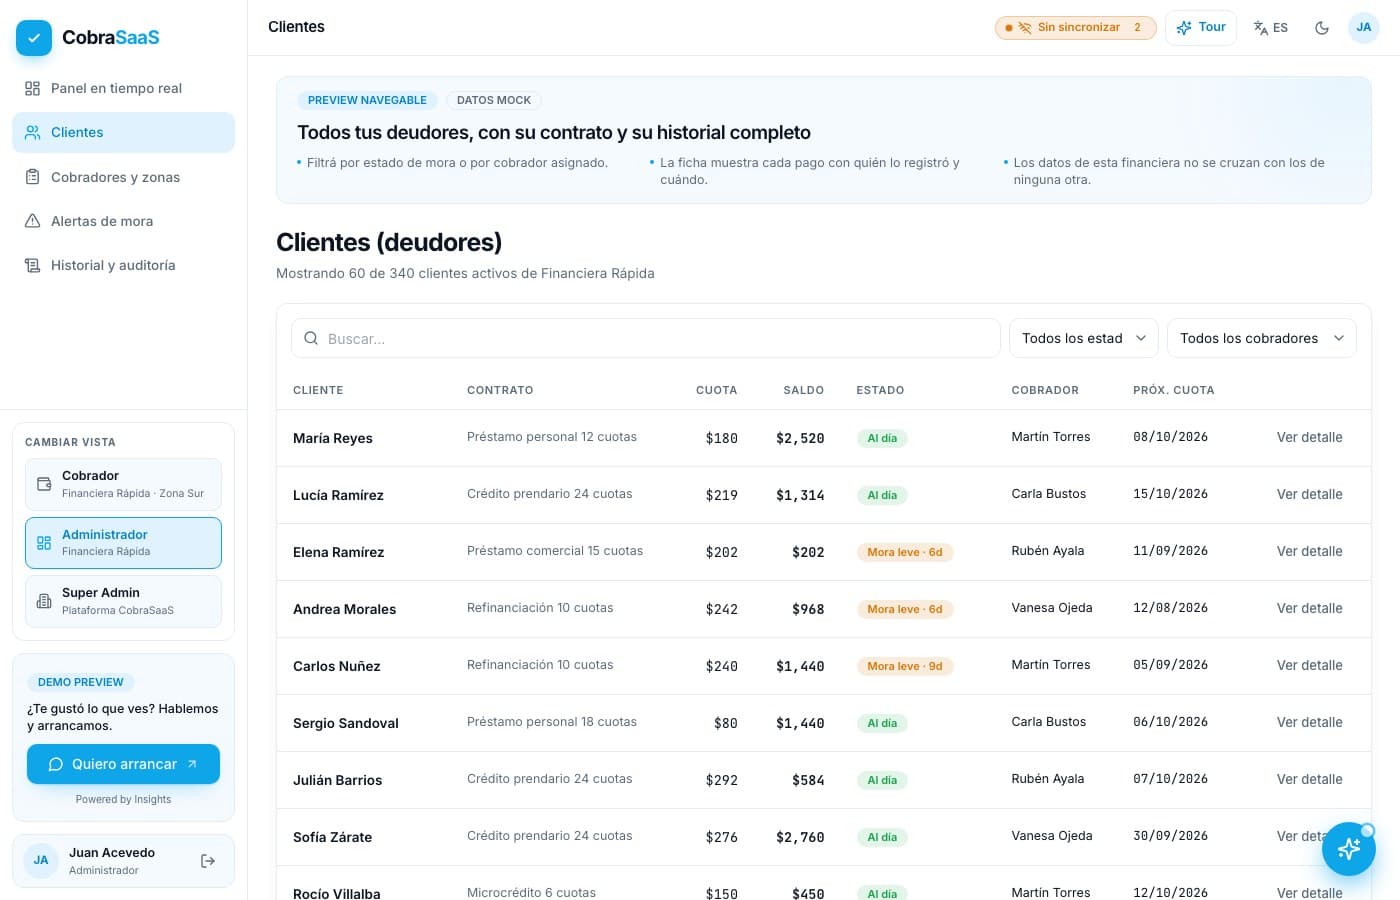Go to Panel en tiempo real

[124, 88]
